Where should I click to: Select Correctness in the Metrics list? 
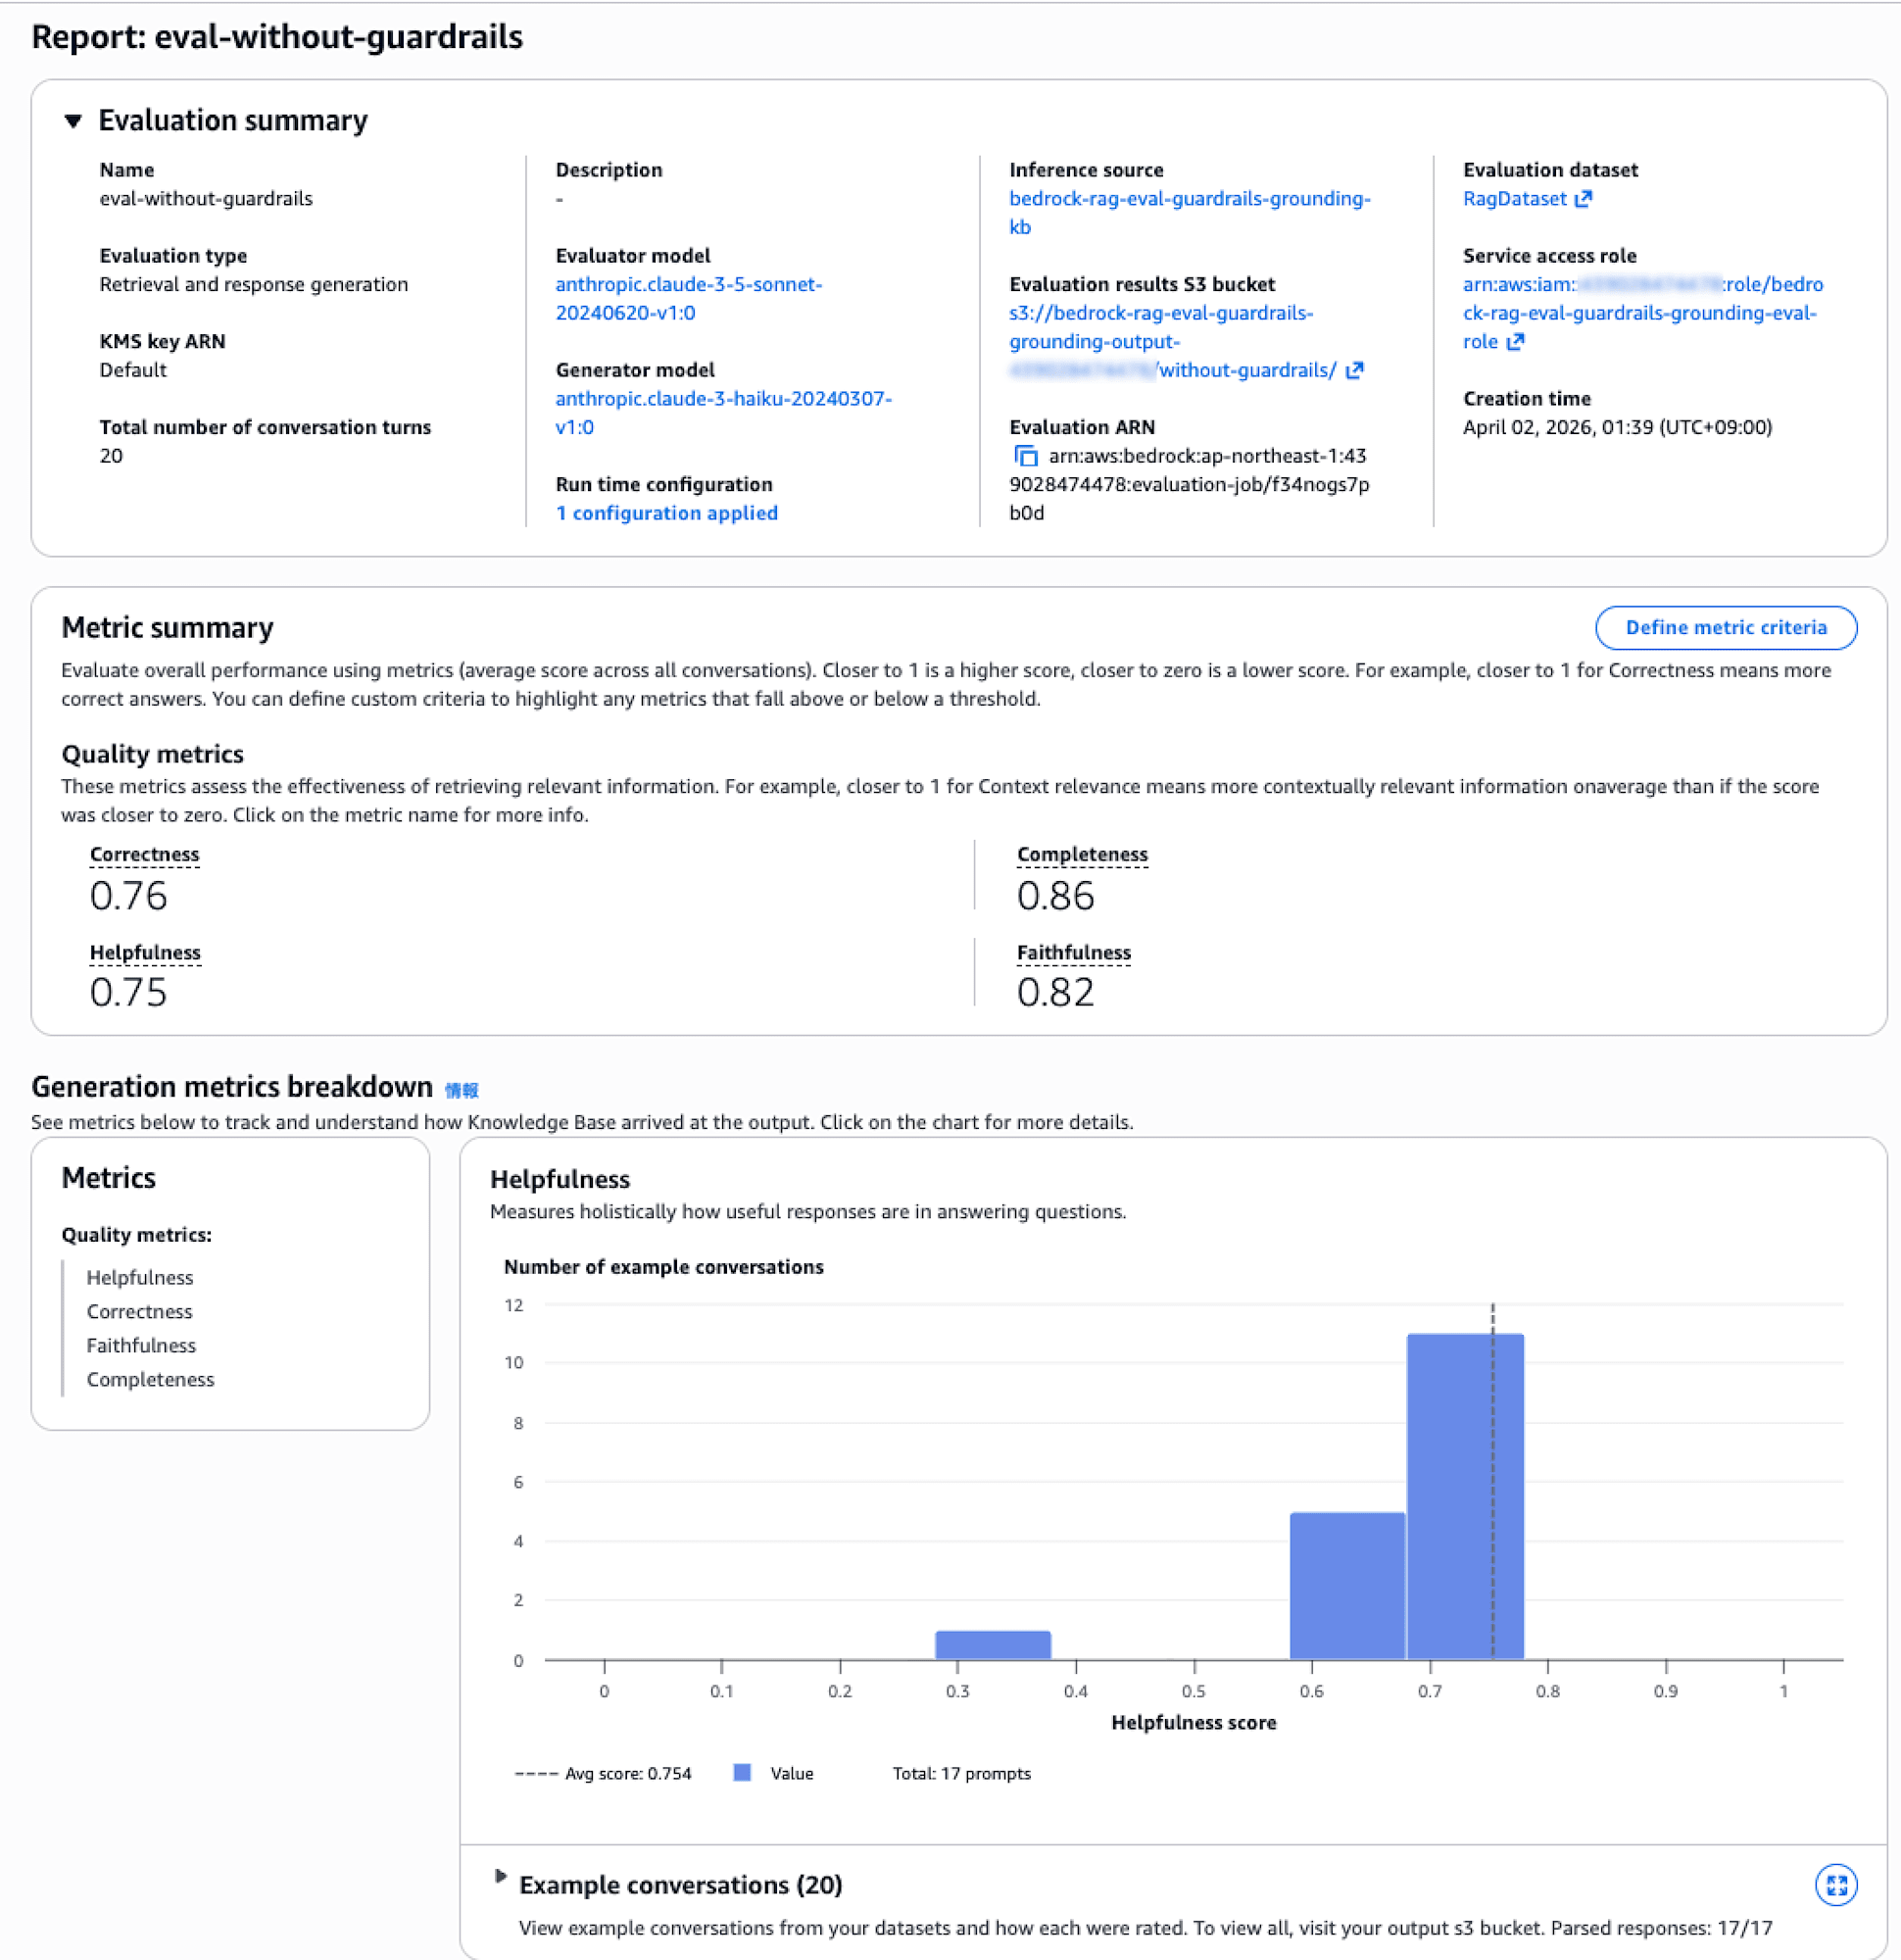coord(139,1311)
